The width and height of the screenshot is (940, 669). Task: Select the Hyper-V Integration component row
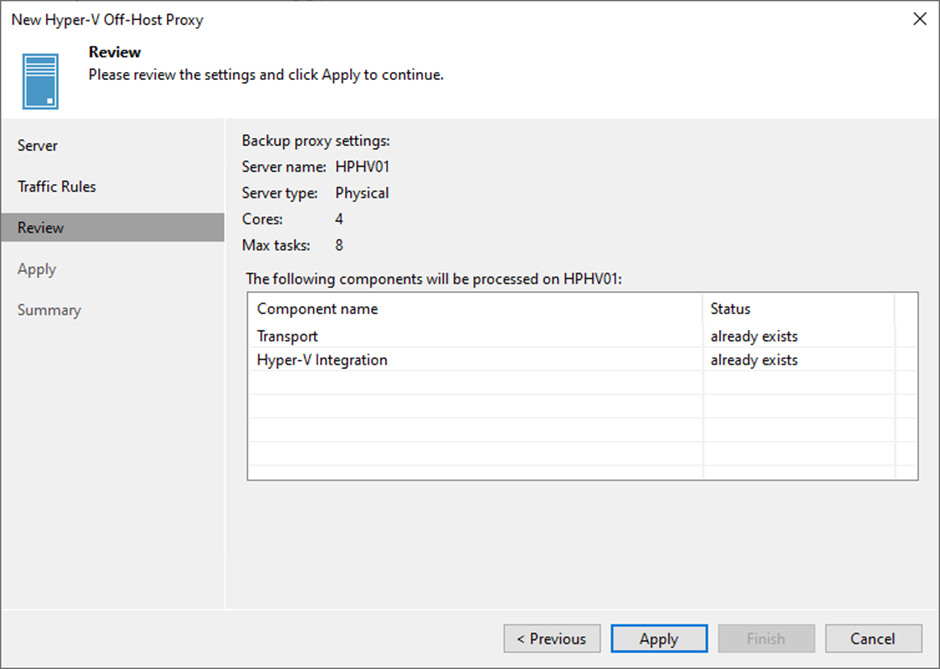click(582, 360)
